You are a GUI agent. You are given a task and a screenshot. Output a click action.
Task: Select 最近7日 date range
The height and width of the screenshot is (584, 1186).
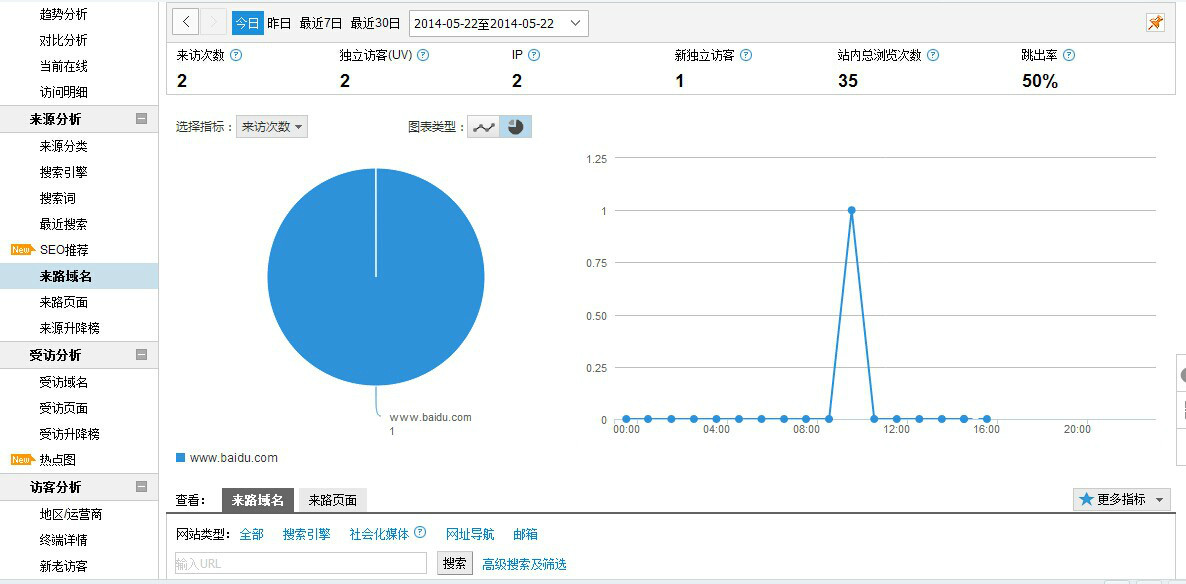(x=320, y=23)
